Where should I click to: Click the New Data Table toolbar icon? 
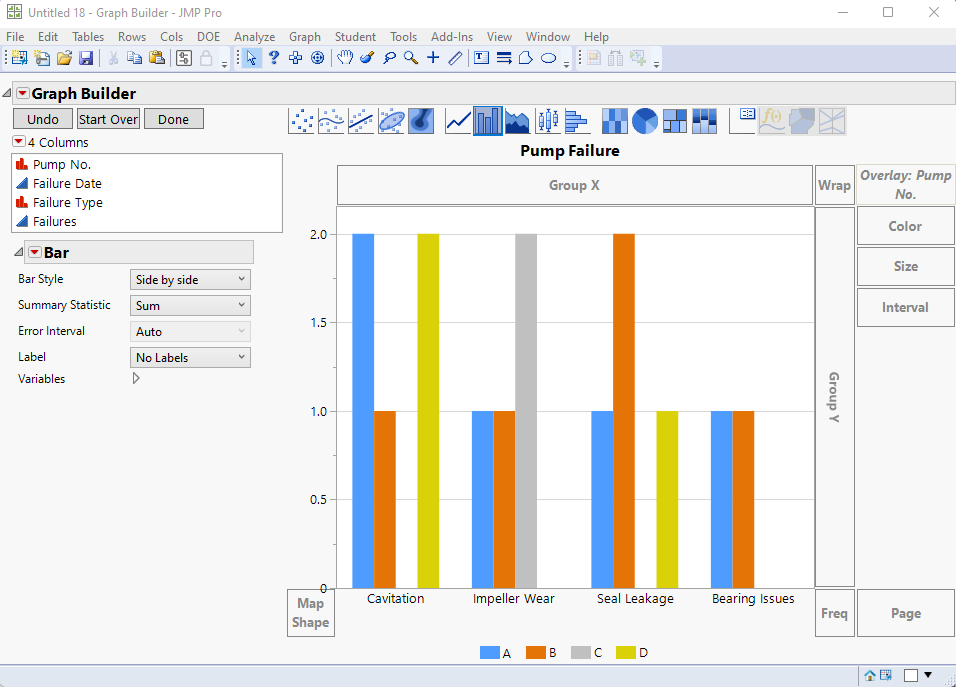20,58
